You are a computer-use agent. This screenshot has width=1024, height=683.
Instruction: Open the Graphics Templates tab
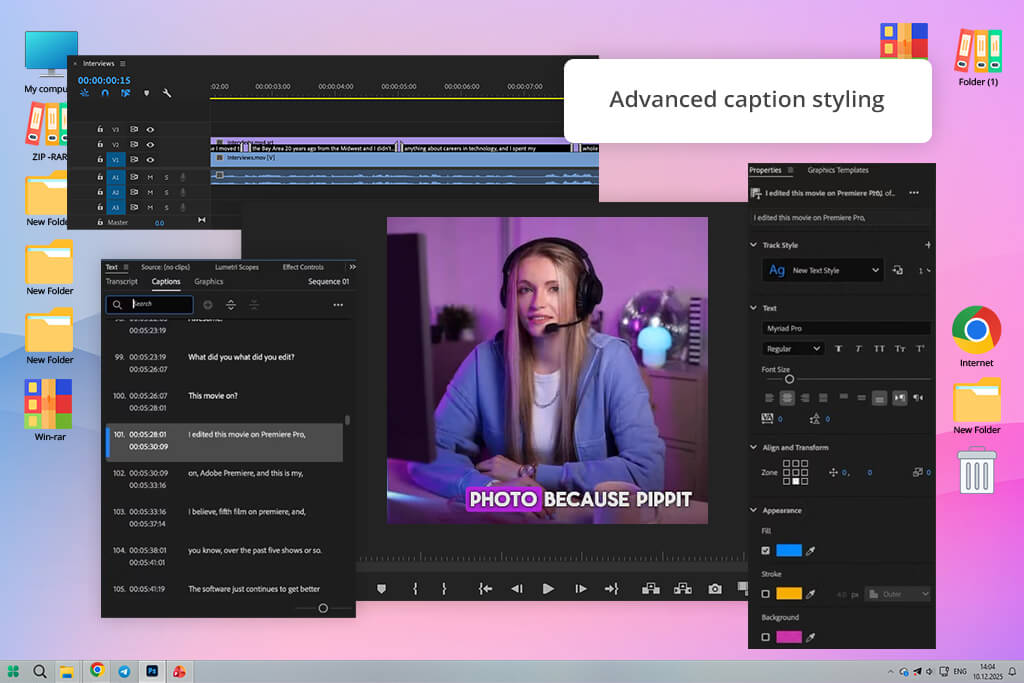click(x=838, y=170)
